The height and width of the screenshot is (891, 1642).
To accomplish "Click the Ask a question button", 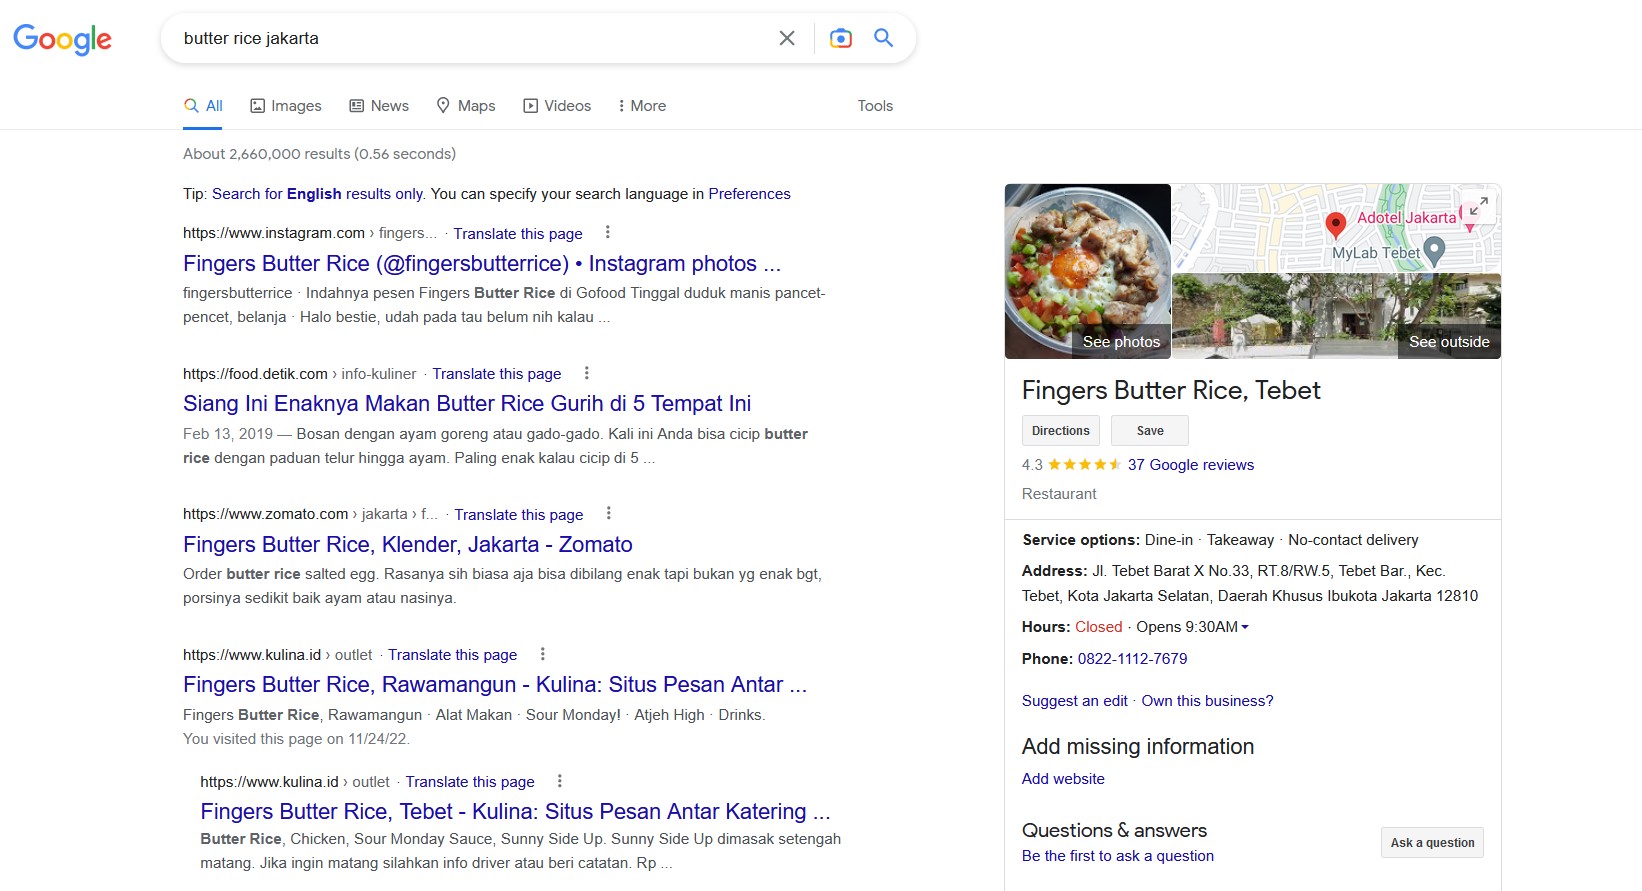I will [1432, 843].
